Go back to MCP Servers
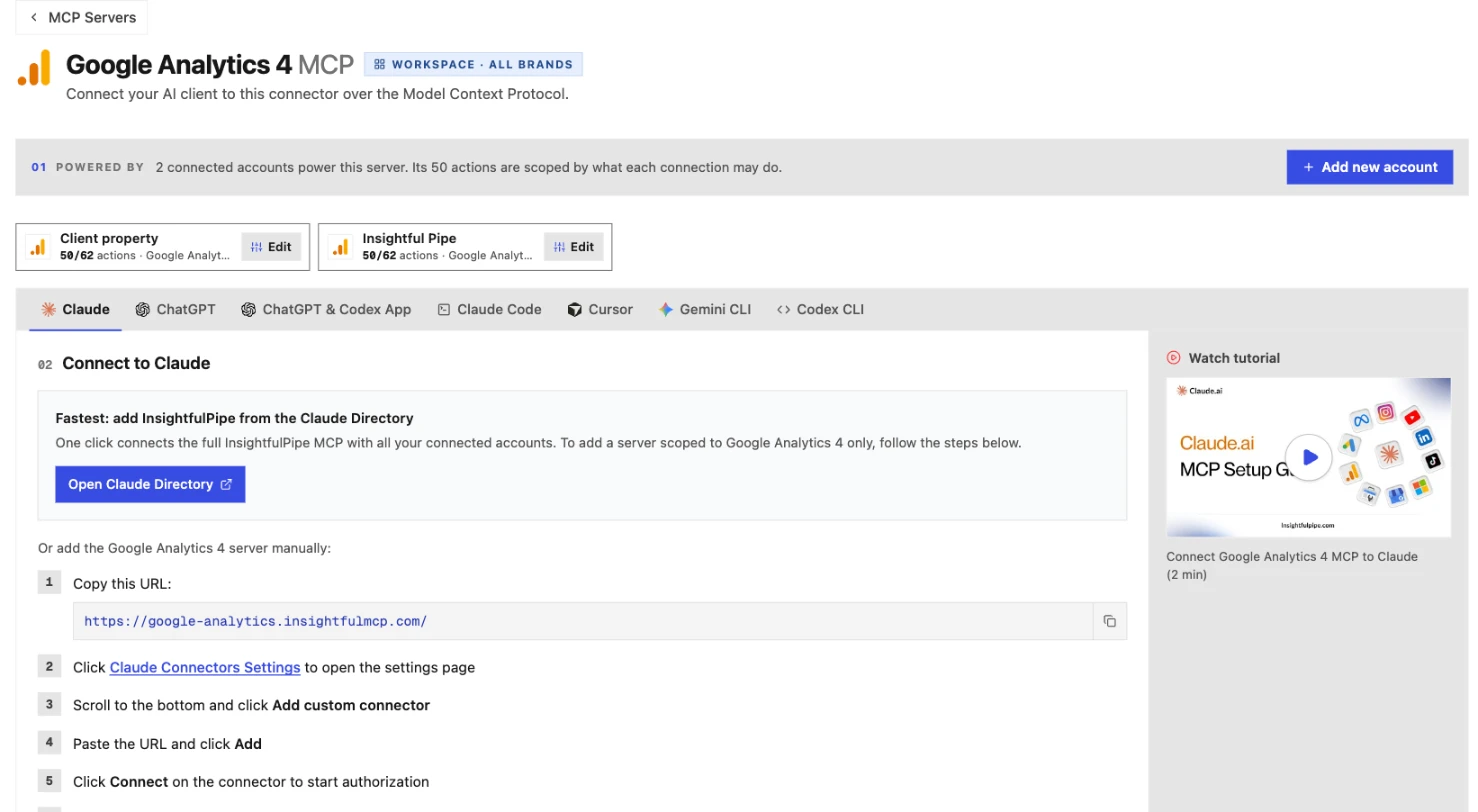The width and height of the screenshot is (1478, 812). 82,17
